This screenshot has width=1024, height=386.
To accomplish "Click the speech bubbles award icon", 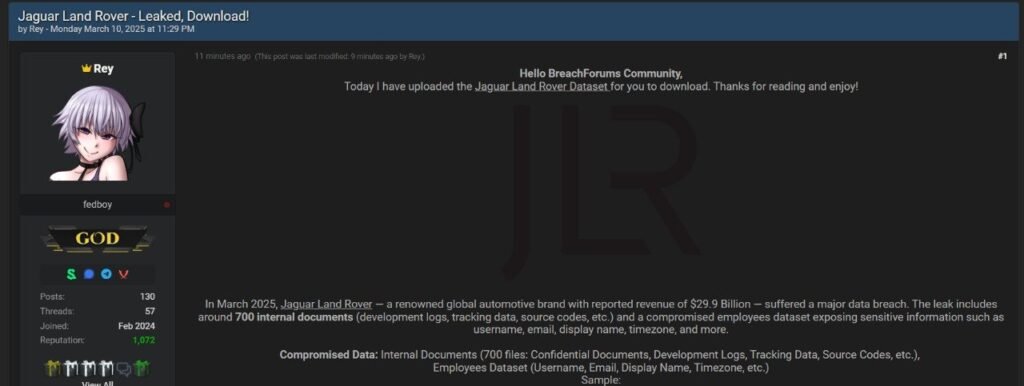I will click(x=124, y=369).
